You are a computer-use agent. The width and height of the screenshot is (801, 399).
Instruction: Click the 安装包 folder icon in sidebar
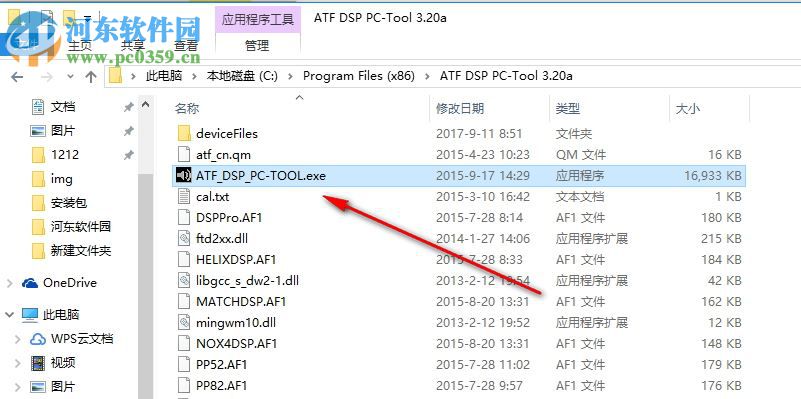38,203
